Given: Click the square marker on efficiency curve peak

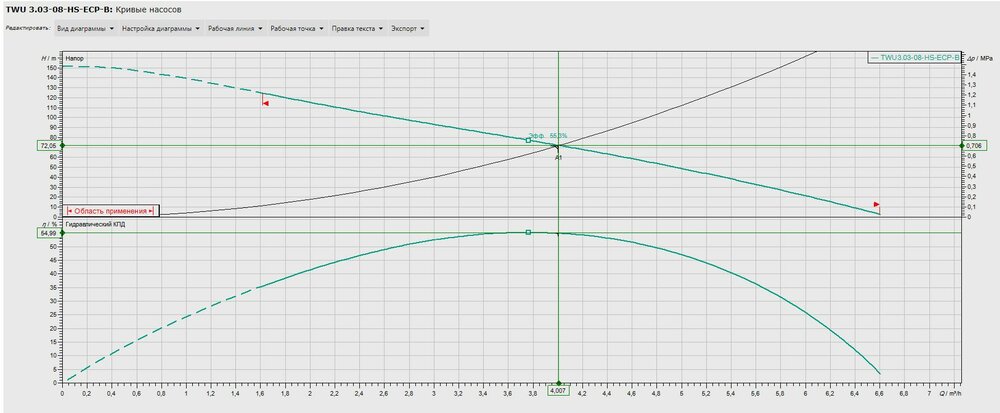Looking at the screenshot, I should pyautogui.click(x=528, y=233).
